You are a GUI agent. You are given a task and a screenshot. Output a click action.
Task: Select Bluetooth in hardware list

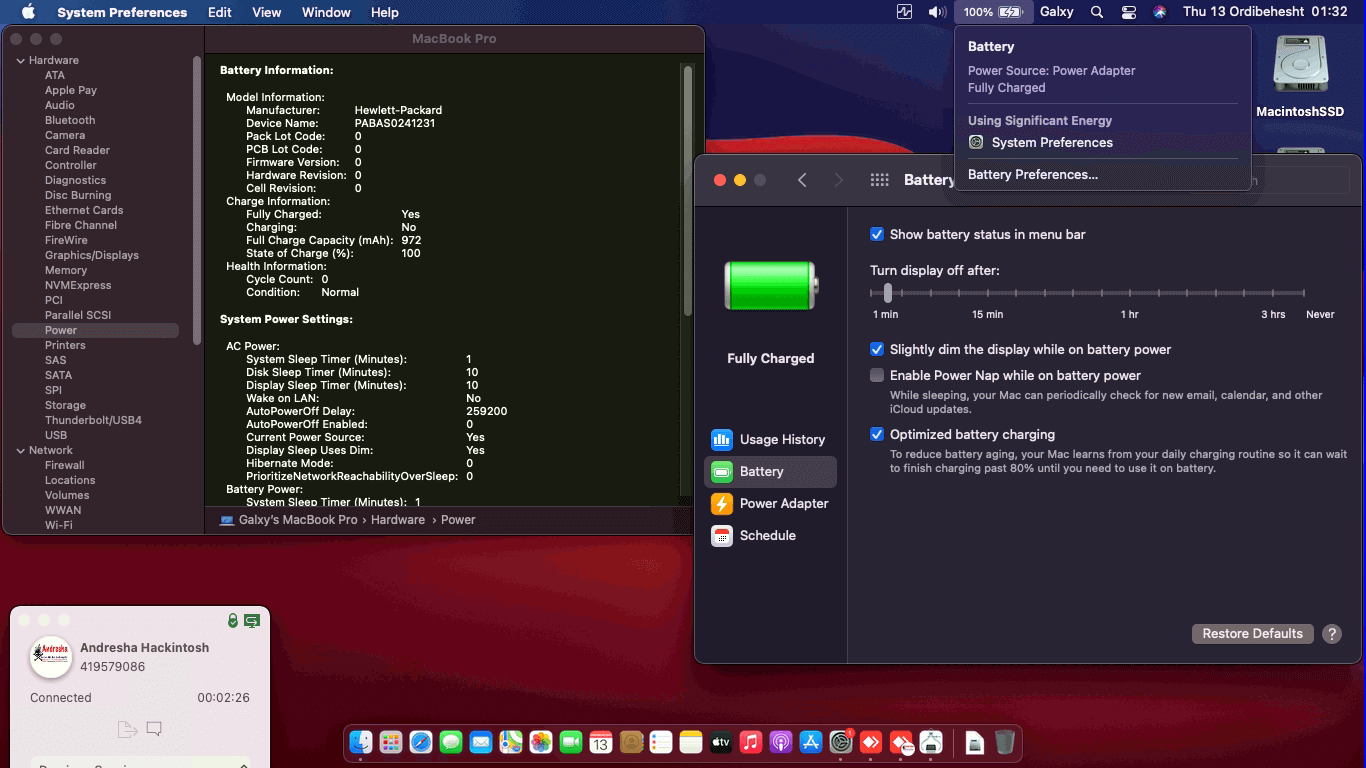[70, 120]
